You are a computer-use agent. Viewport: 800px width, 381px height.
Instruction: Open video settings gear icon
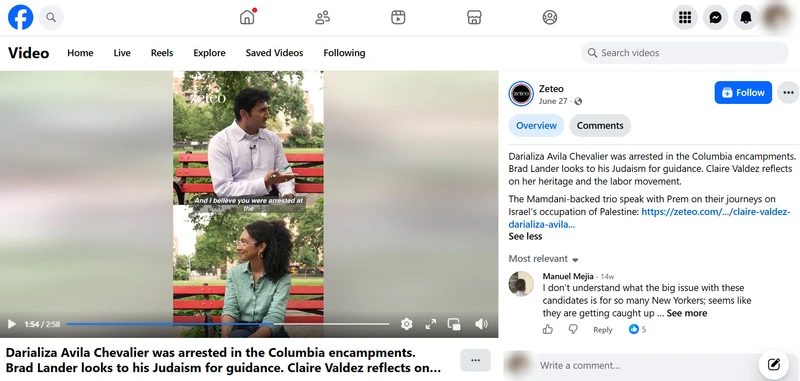pos(407,324)
